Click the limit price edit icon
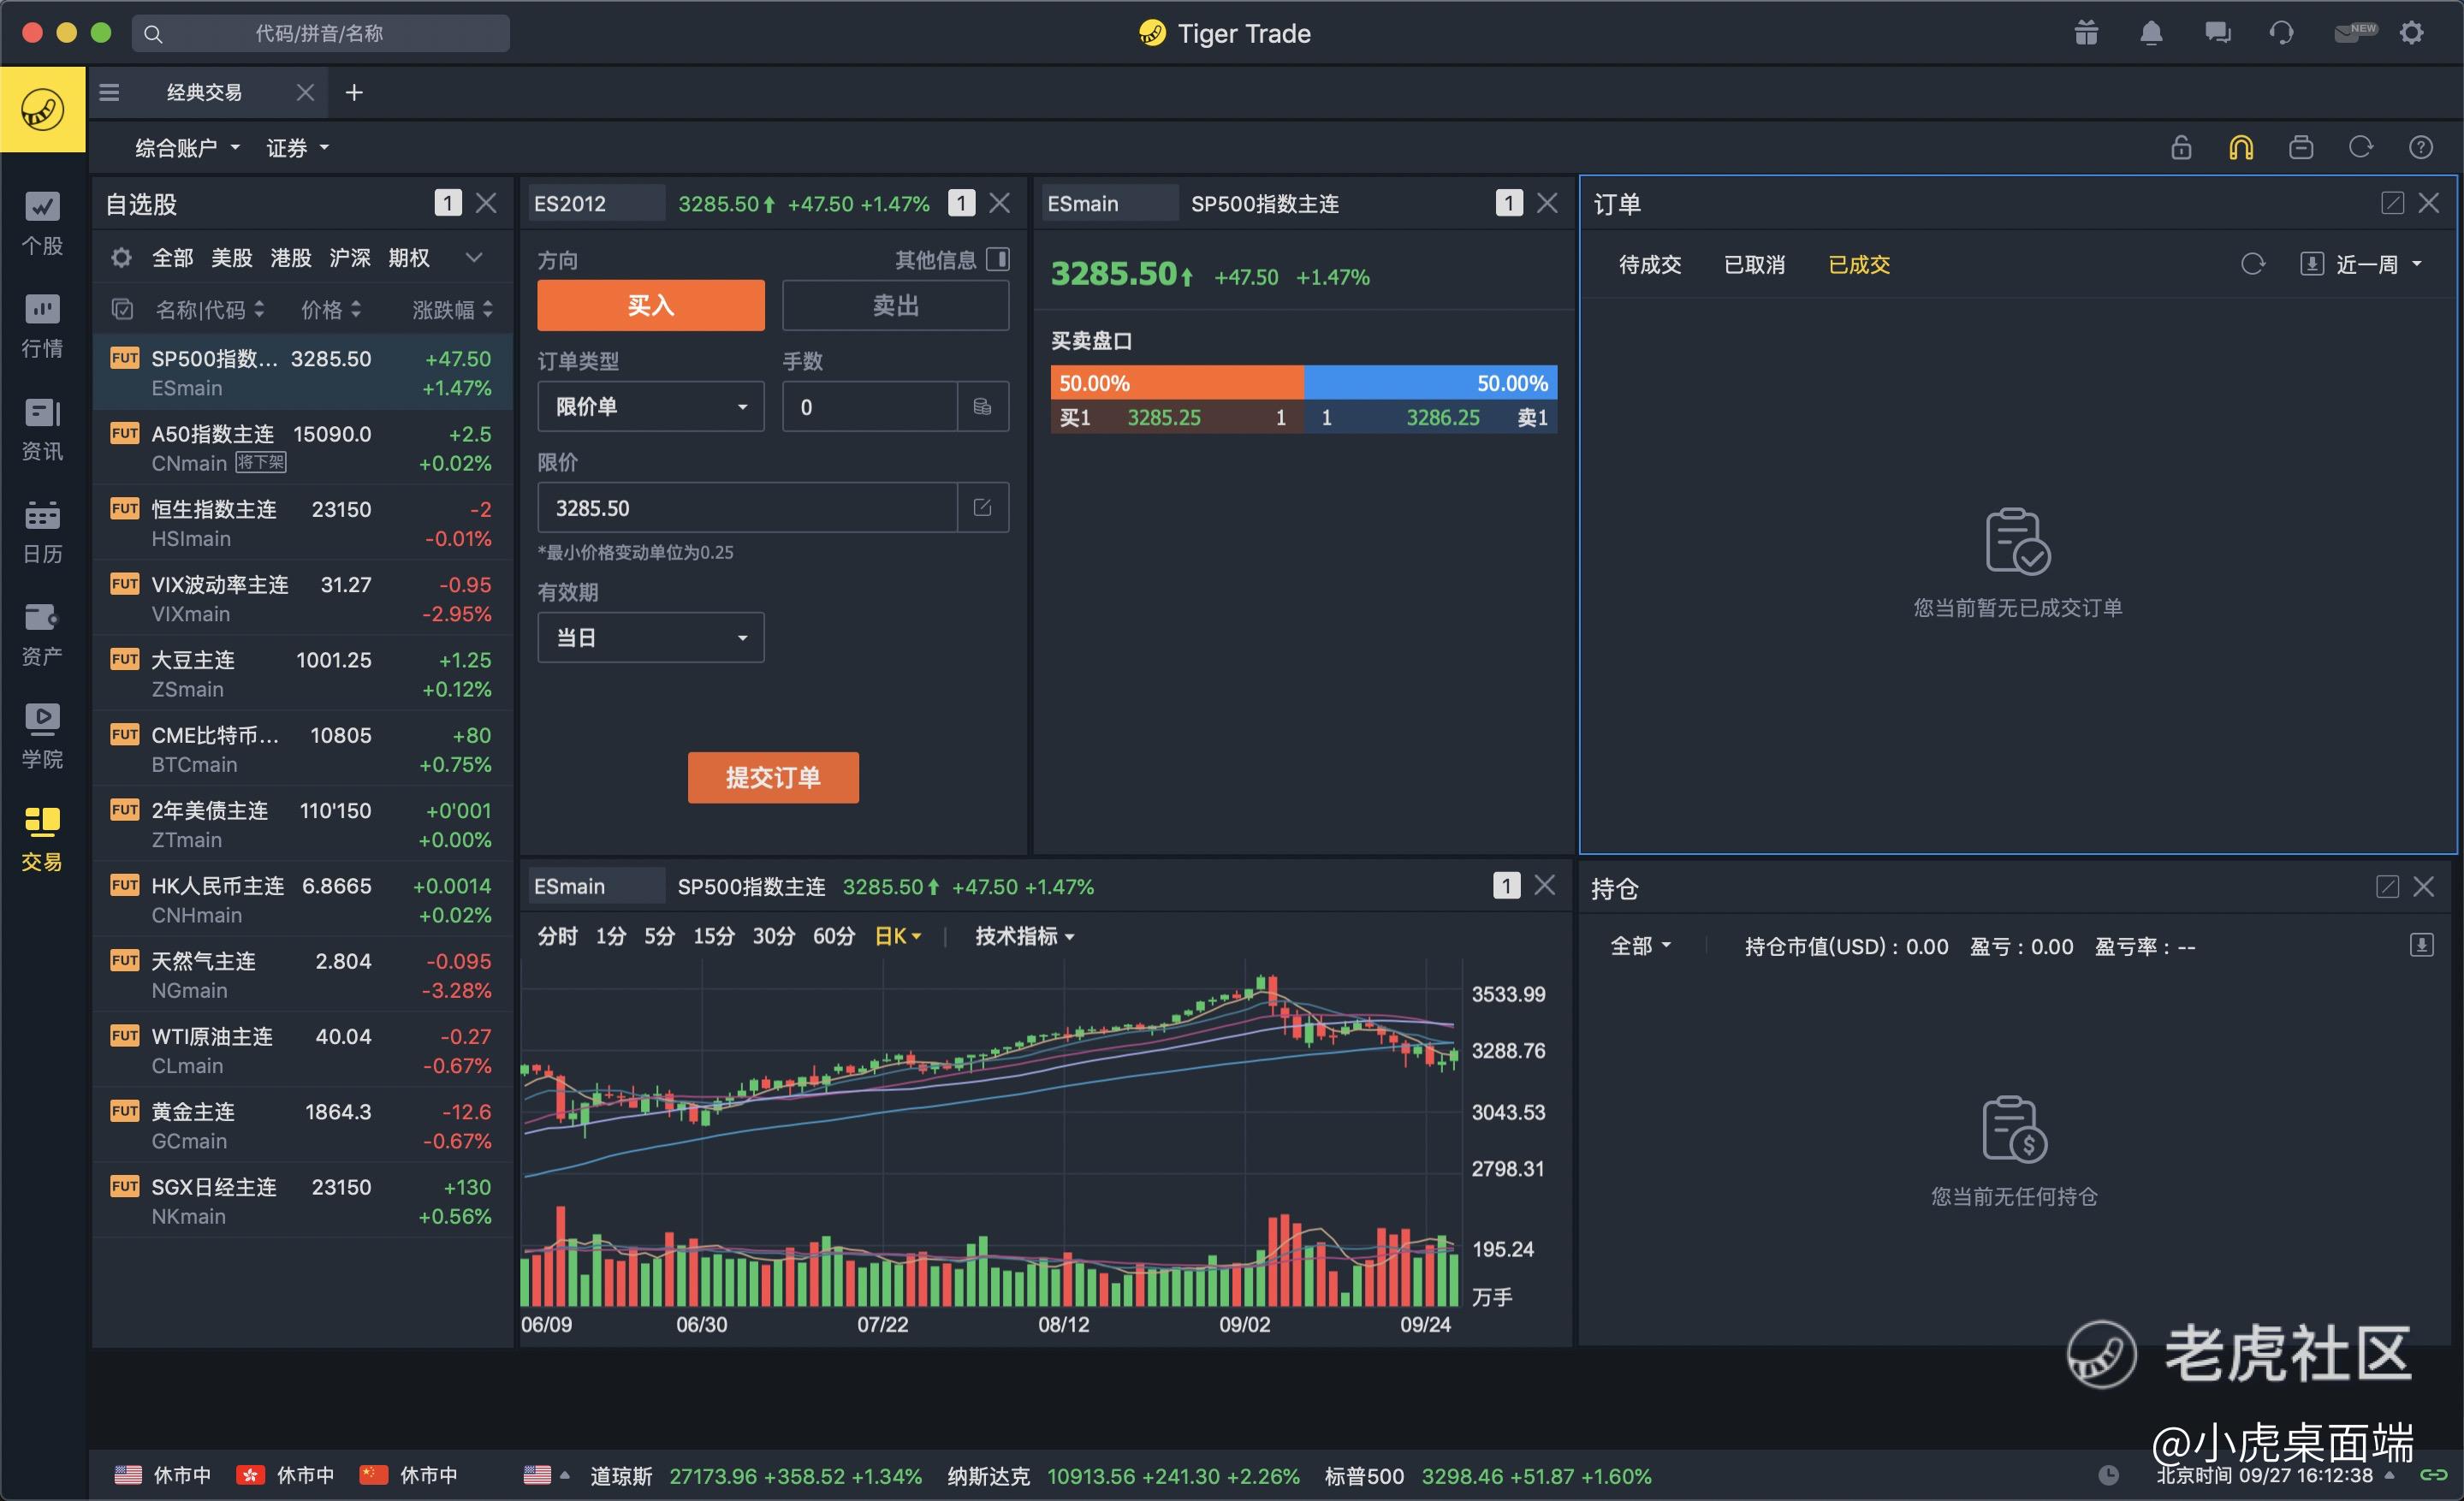Screen dimensions: 2464x1501 pos(983,508)
